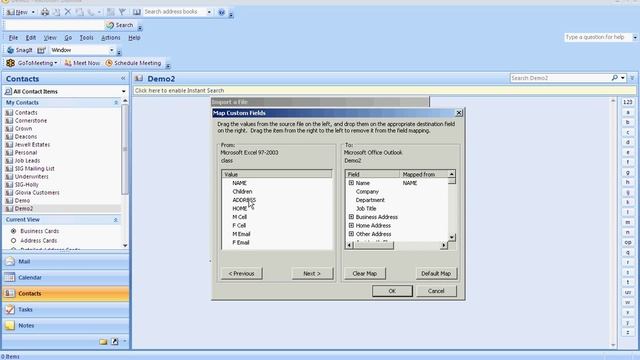Click the Search Demo2 input field
640x360 pixels.
[560, 78]
